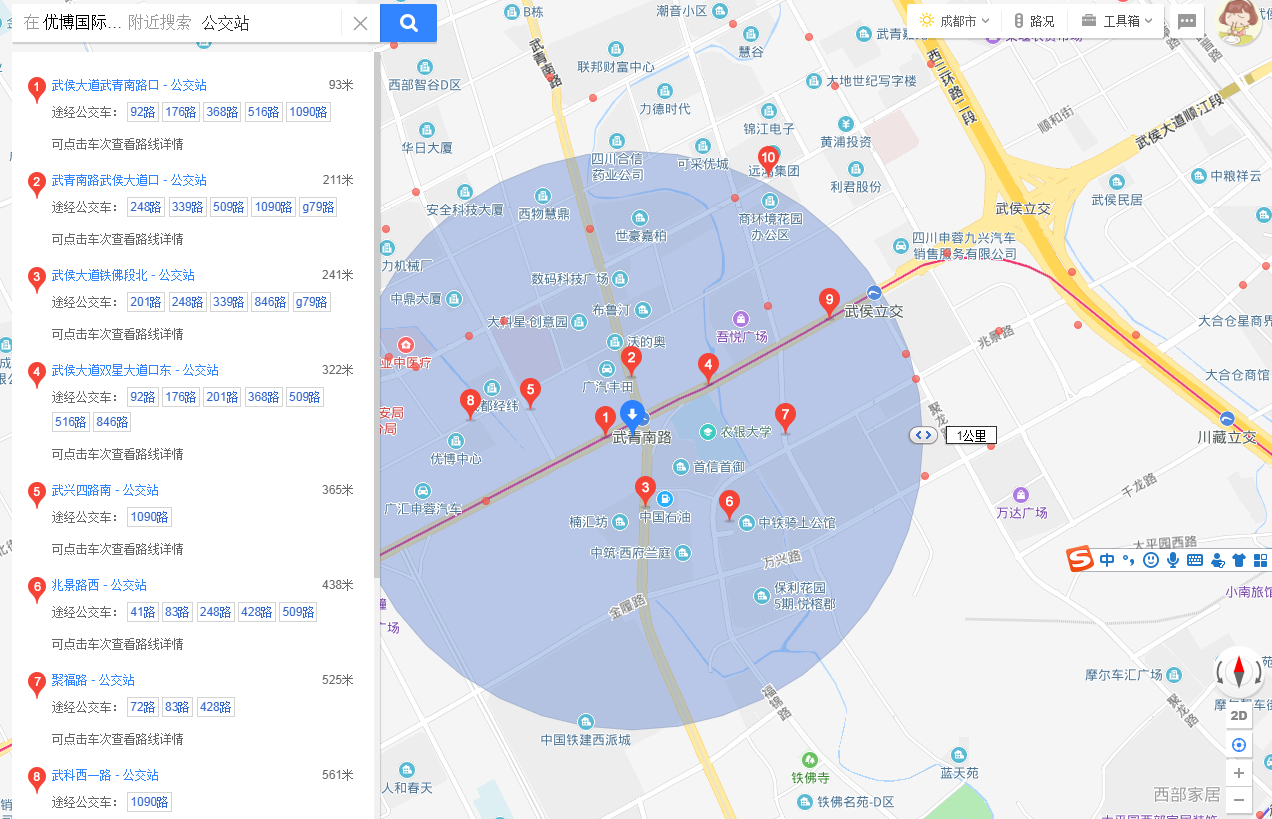Reset orientation using the compass

point(1239,670)
